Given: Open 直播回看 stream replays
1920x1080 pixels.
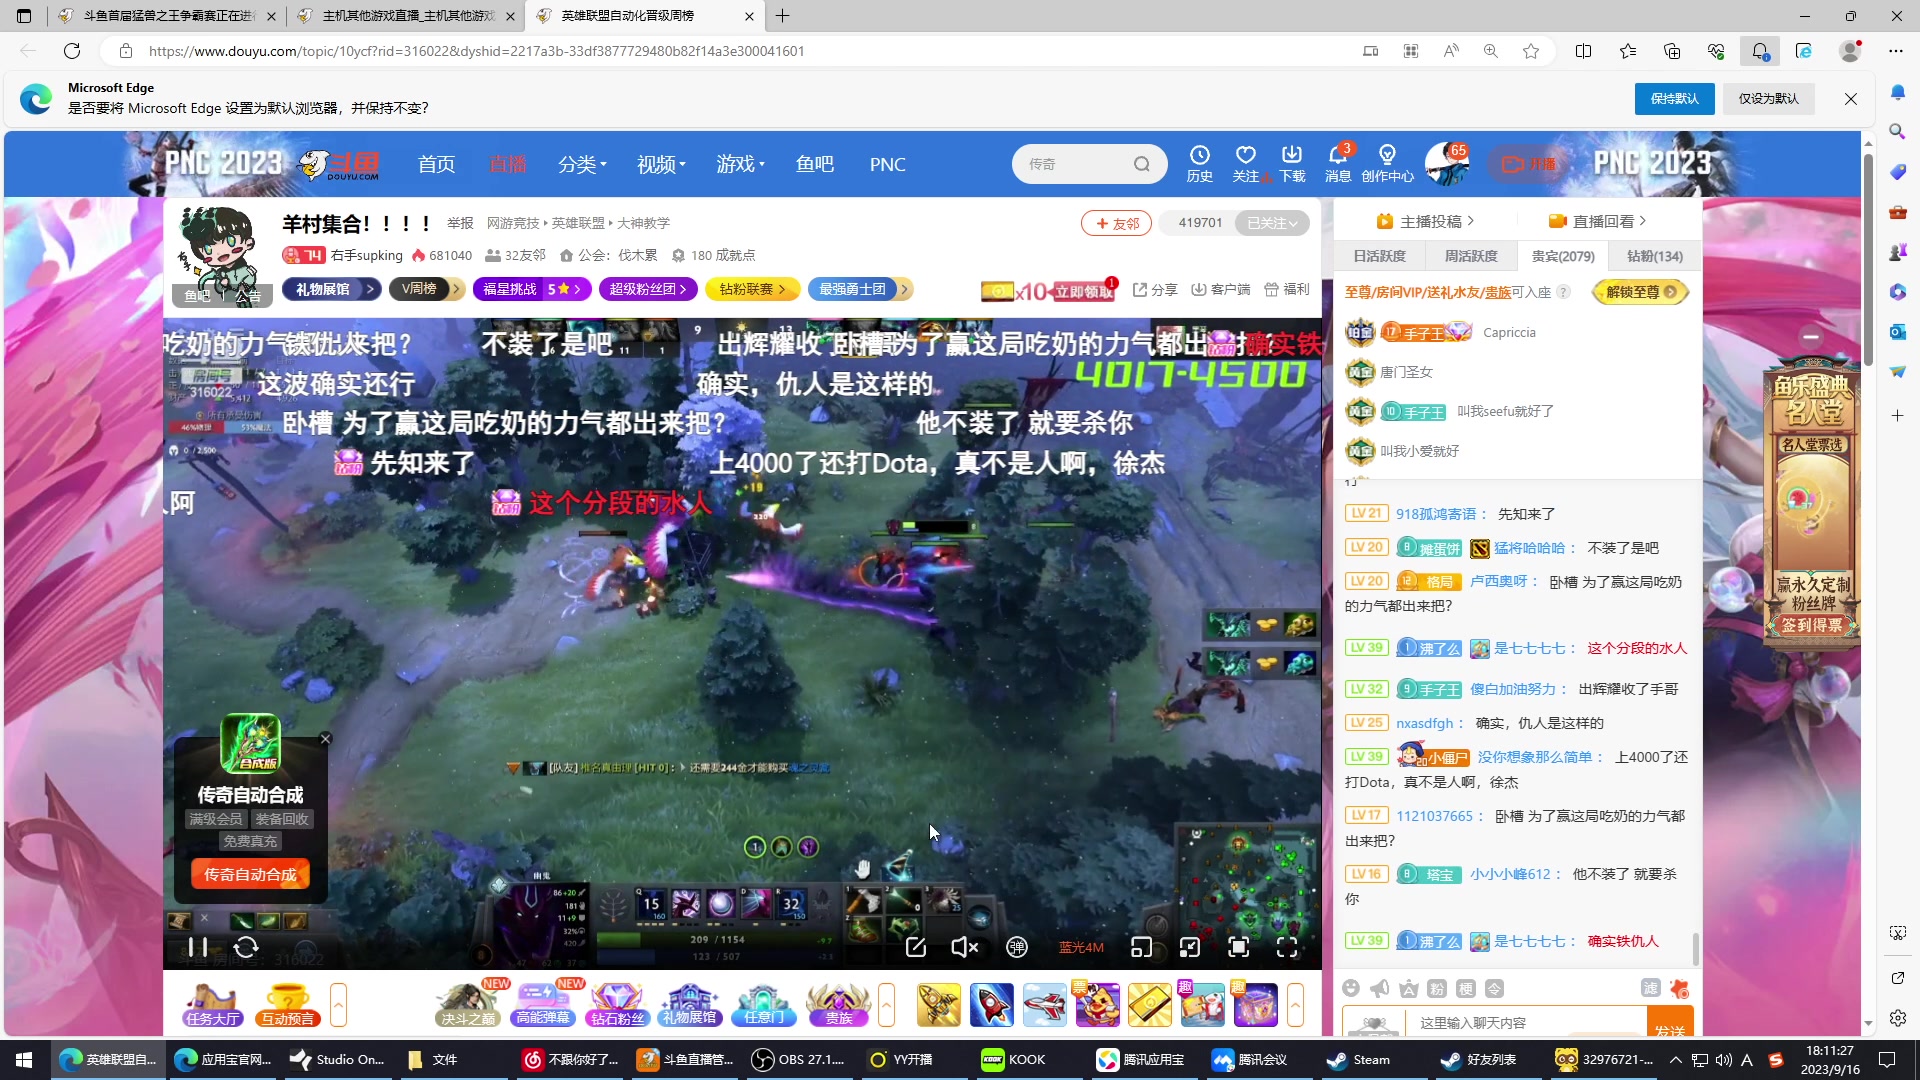Looking at the screenshot, I should tap(1597, 221).
